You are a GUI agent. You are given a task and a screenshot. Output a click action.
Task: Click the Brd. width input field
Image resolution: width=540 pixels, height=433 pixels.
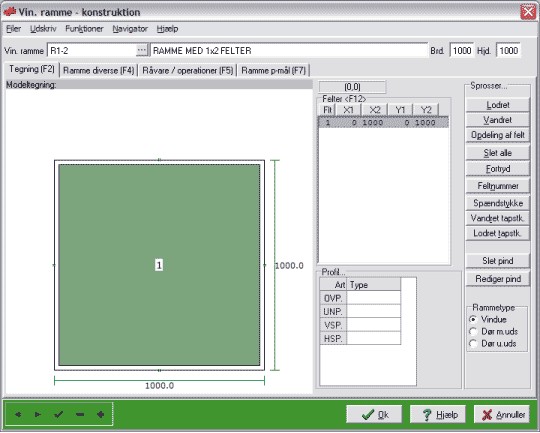point(462,51)
